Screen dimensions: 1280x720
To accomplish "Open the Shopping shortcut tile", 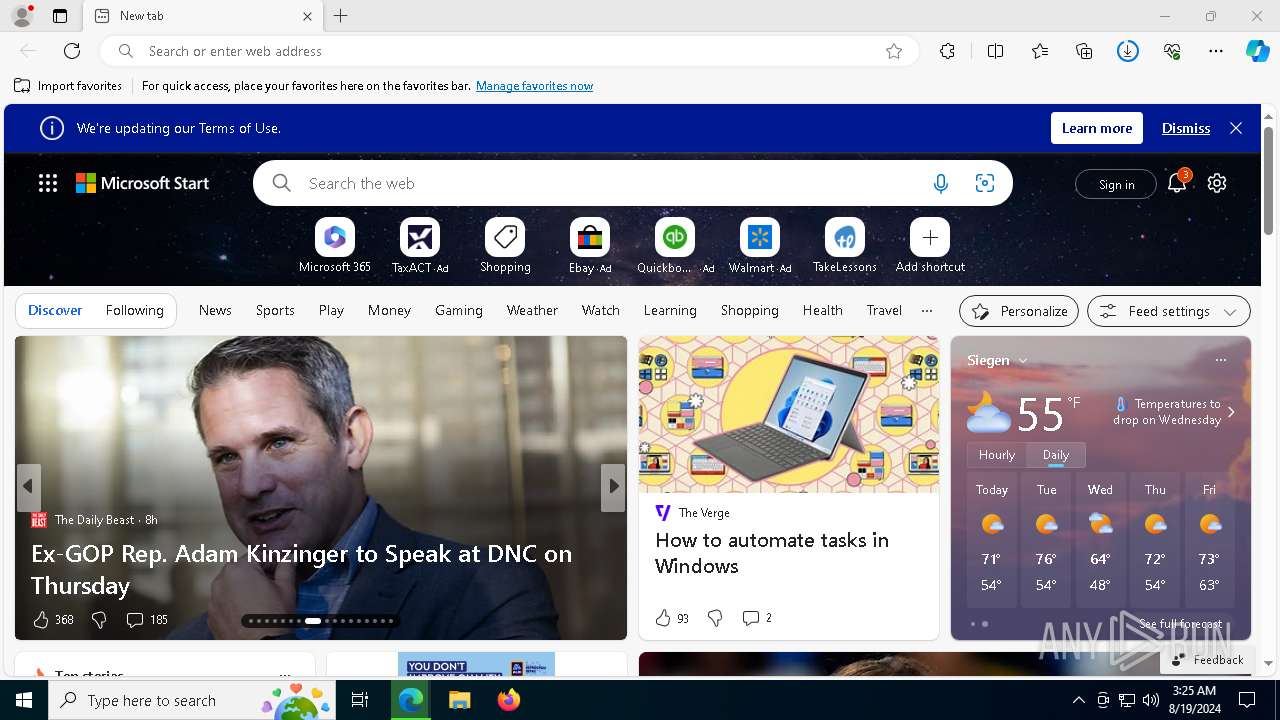I will click(505, 246).
